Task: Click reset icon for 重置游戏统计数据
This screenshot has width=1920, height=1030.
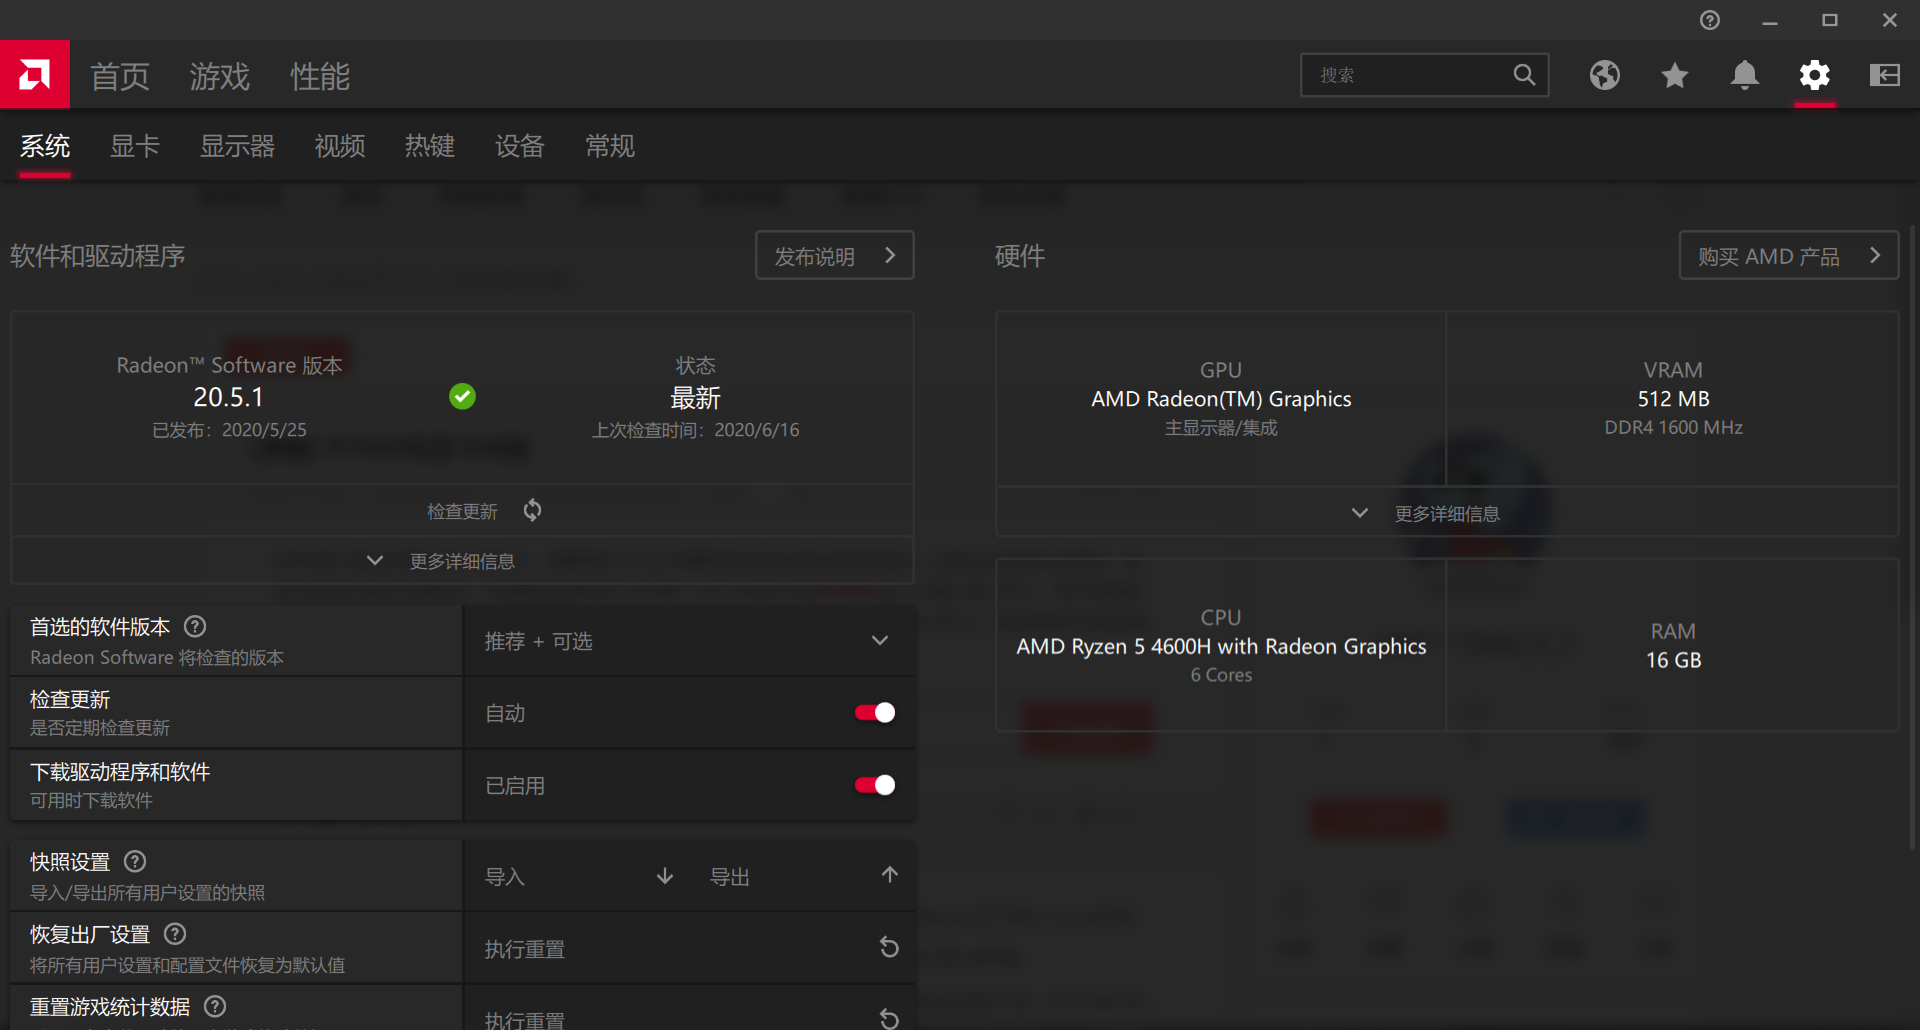Action: coord(889,1019)
